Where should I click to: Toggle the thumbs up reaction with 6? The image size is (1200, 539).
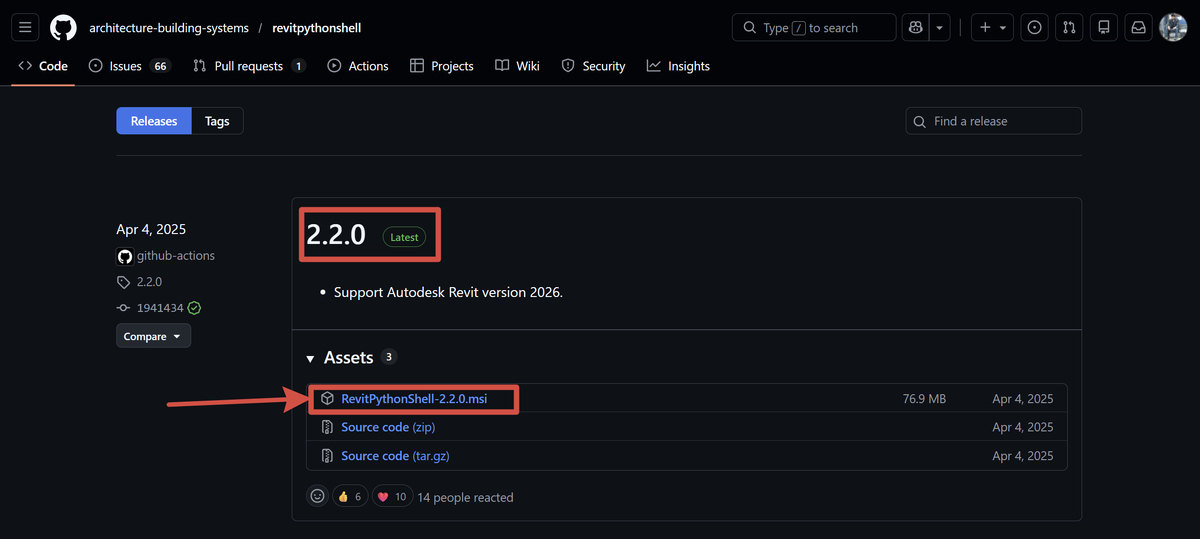coord(349,496)
